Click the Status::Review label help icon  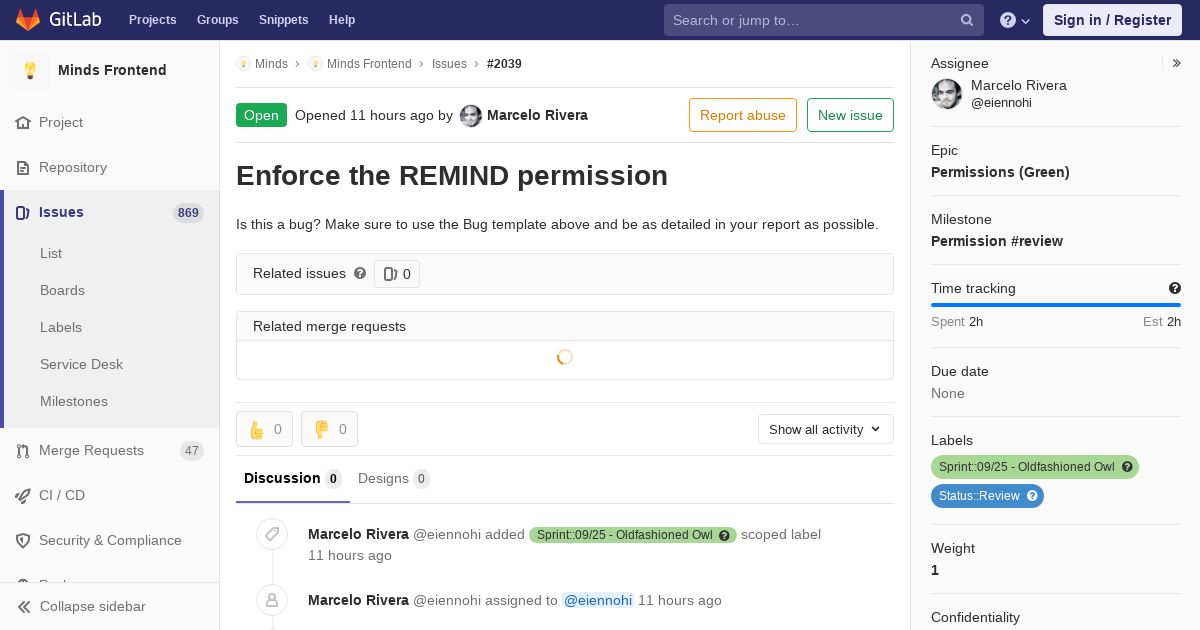pyautogui.click(x=1032, y=496)
